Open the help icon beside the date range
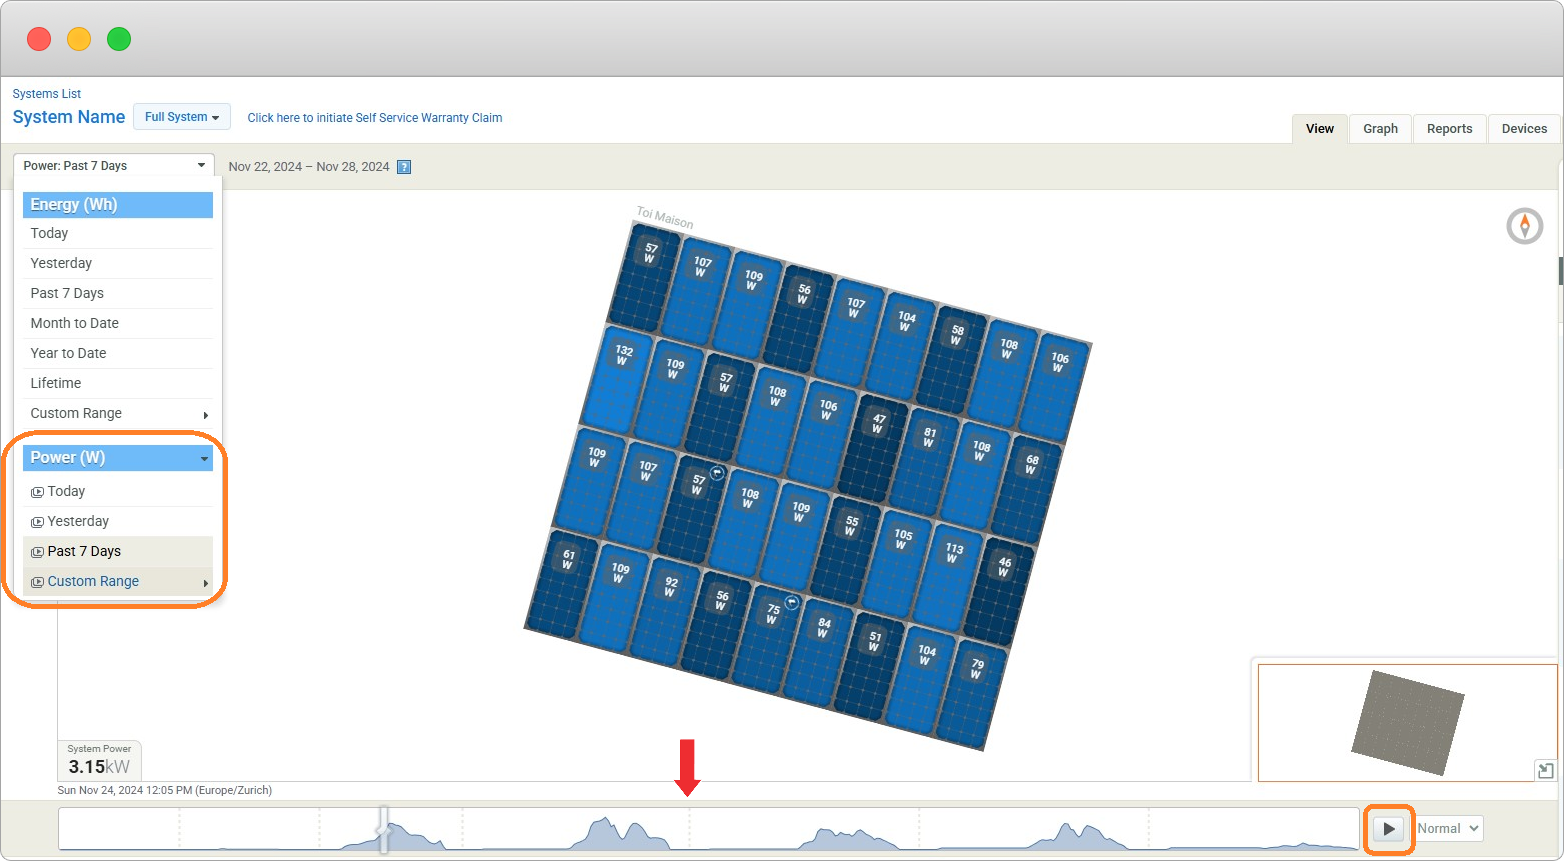 click(x=404, y=167)
